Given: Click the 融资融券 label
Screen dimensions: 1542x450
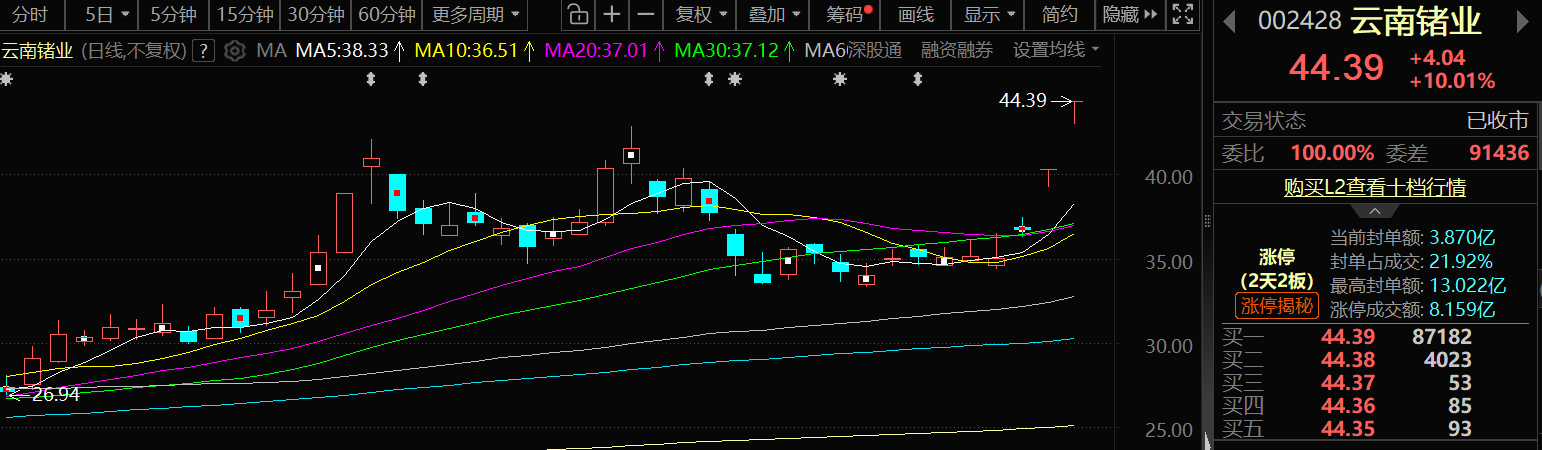Looking at the screenshot, I should point(956,51).
